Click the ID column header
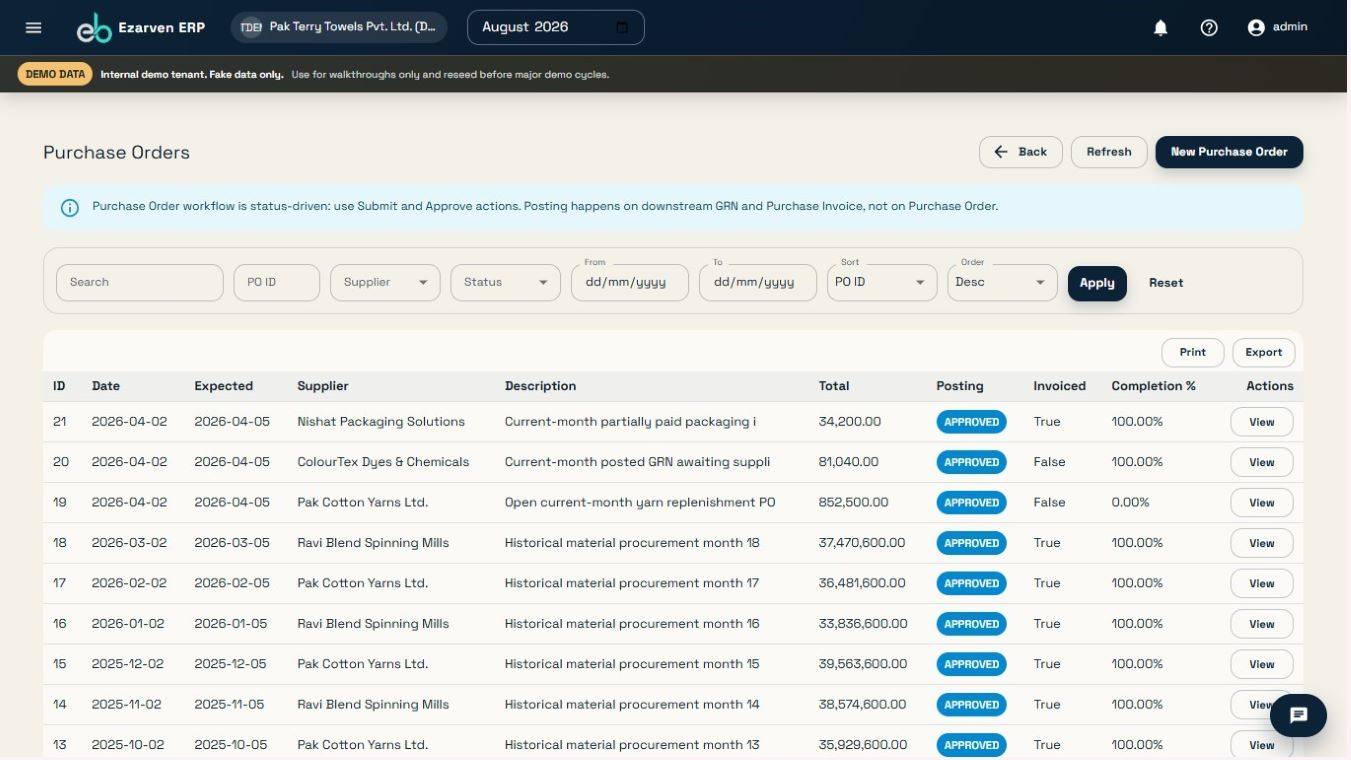This screenshot has height=760, width=1351. point(59,386)
